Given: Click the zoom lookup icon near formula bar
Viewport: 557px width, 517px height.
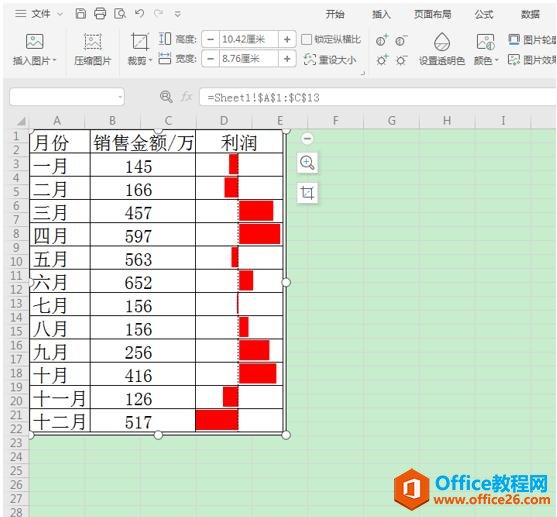Looking at the screenshot, I should pos(166,96).
